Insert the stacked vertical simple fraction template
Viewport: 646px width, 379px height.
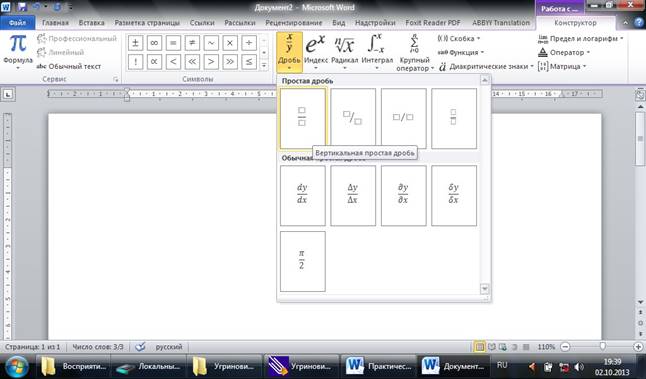[x=302, y=118]
